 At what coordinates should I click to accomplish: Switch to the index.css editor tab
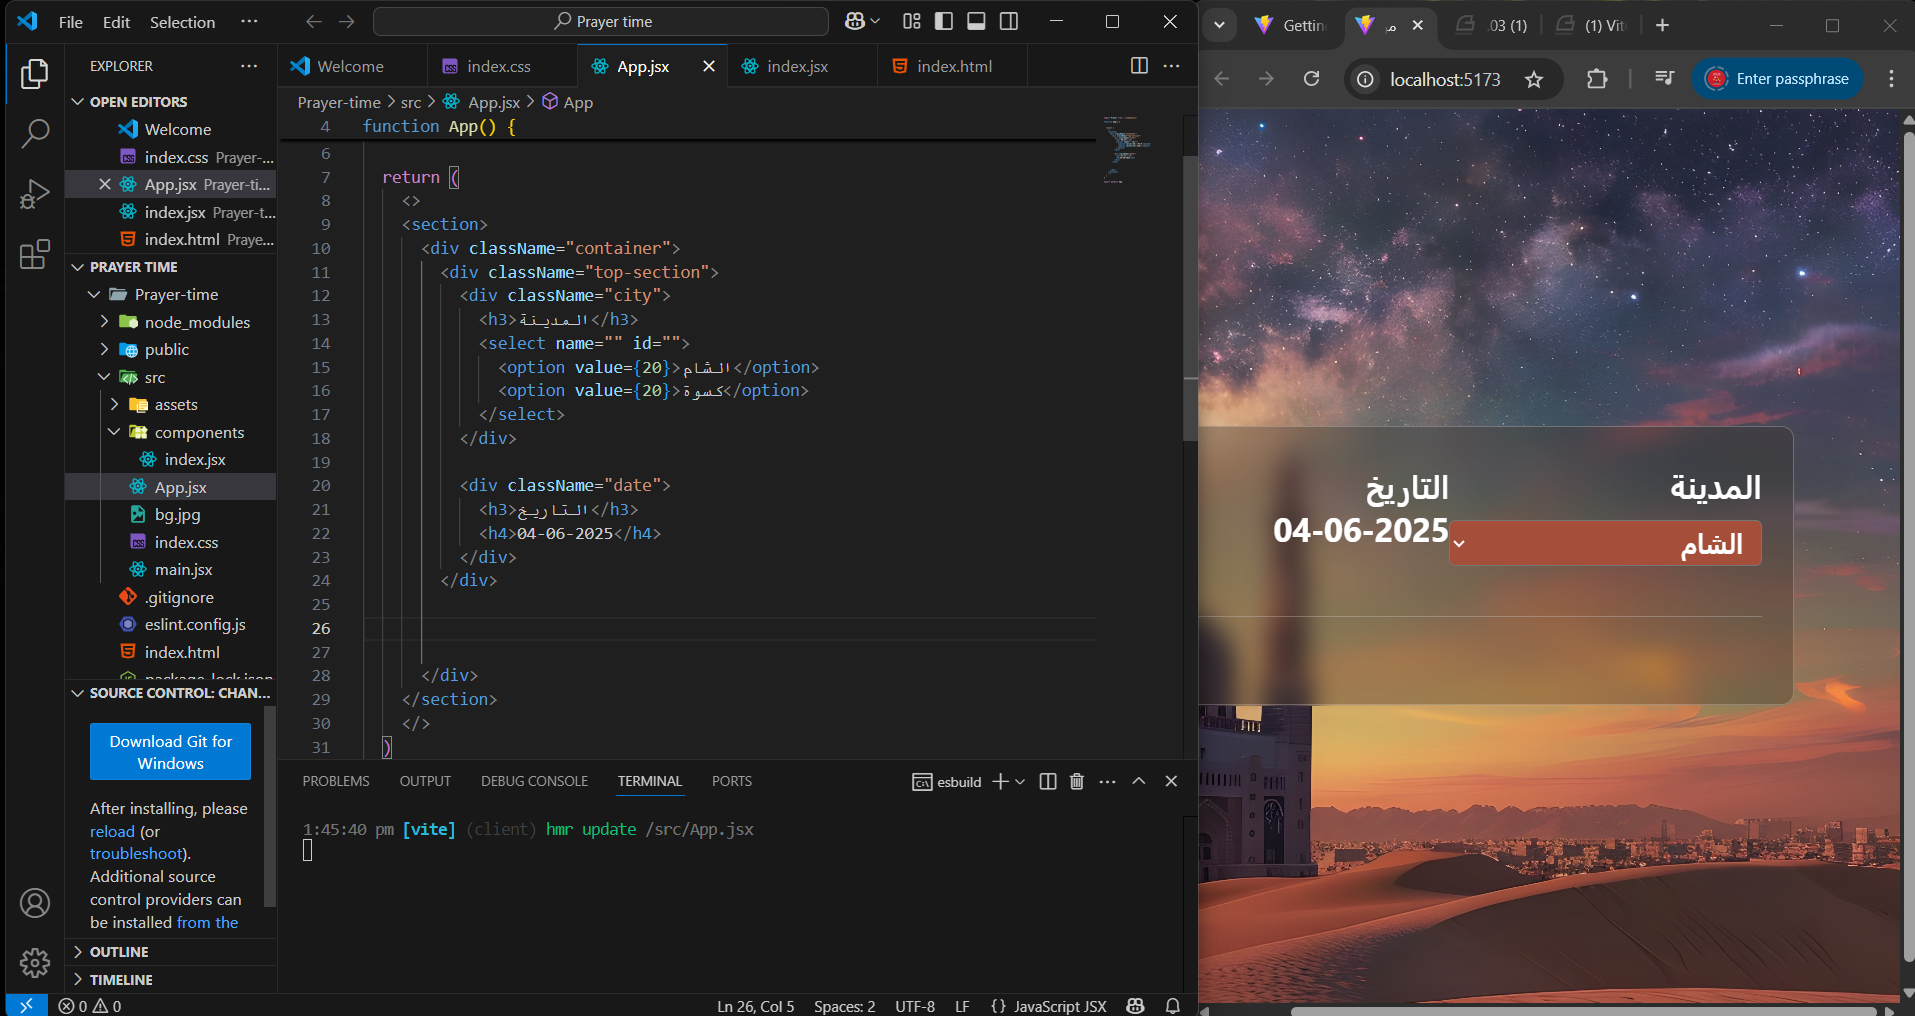tap(499, 66)
